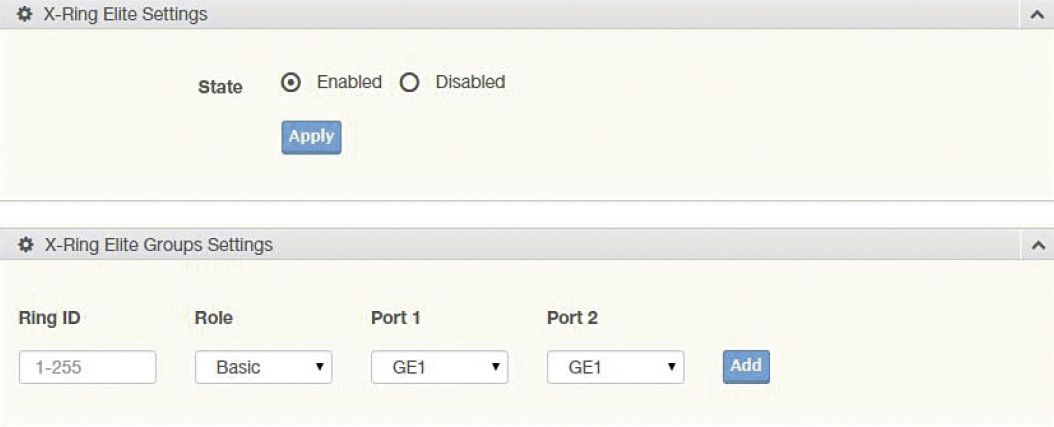Click the X-Ring Elite Settings header title
Screen dimensions: 1054x427
pyautogui.click(x=125, y=15)
